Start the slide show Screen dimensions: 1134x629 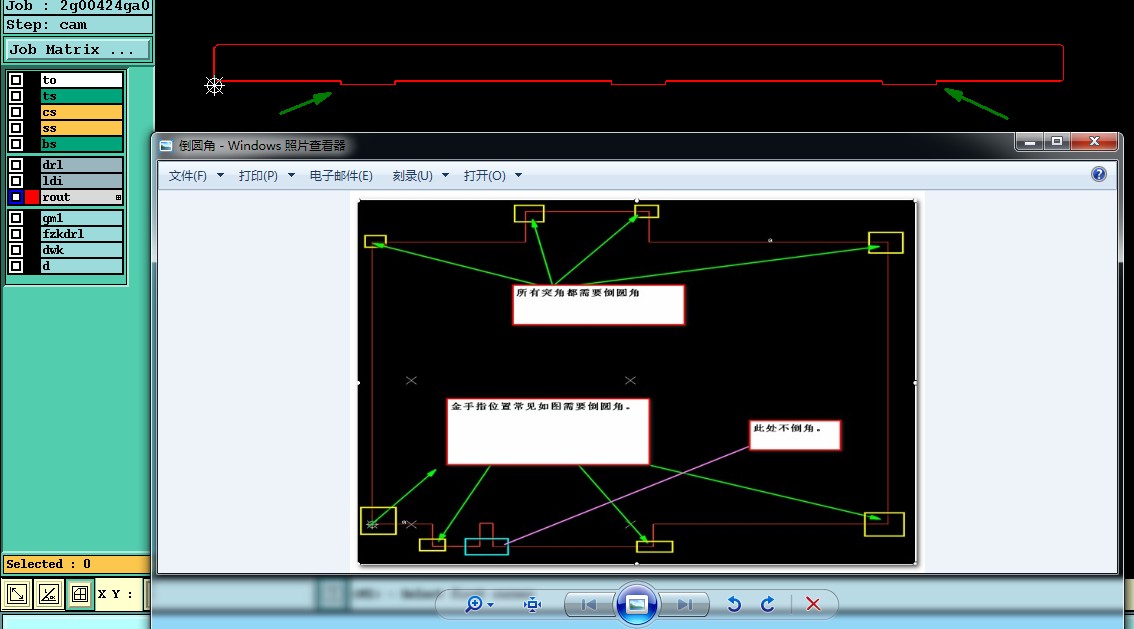[636, 604]
